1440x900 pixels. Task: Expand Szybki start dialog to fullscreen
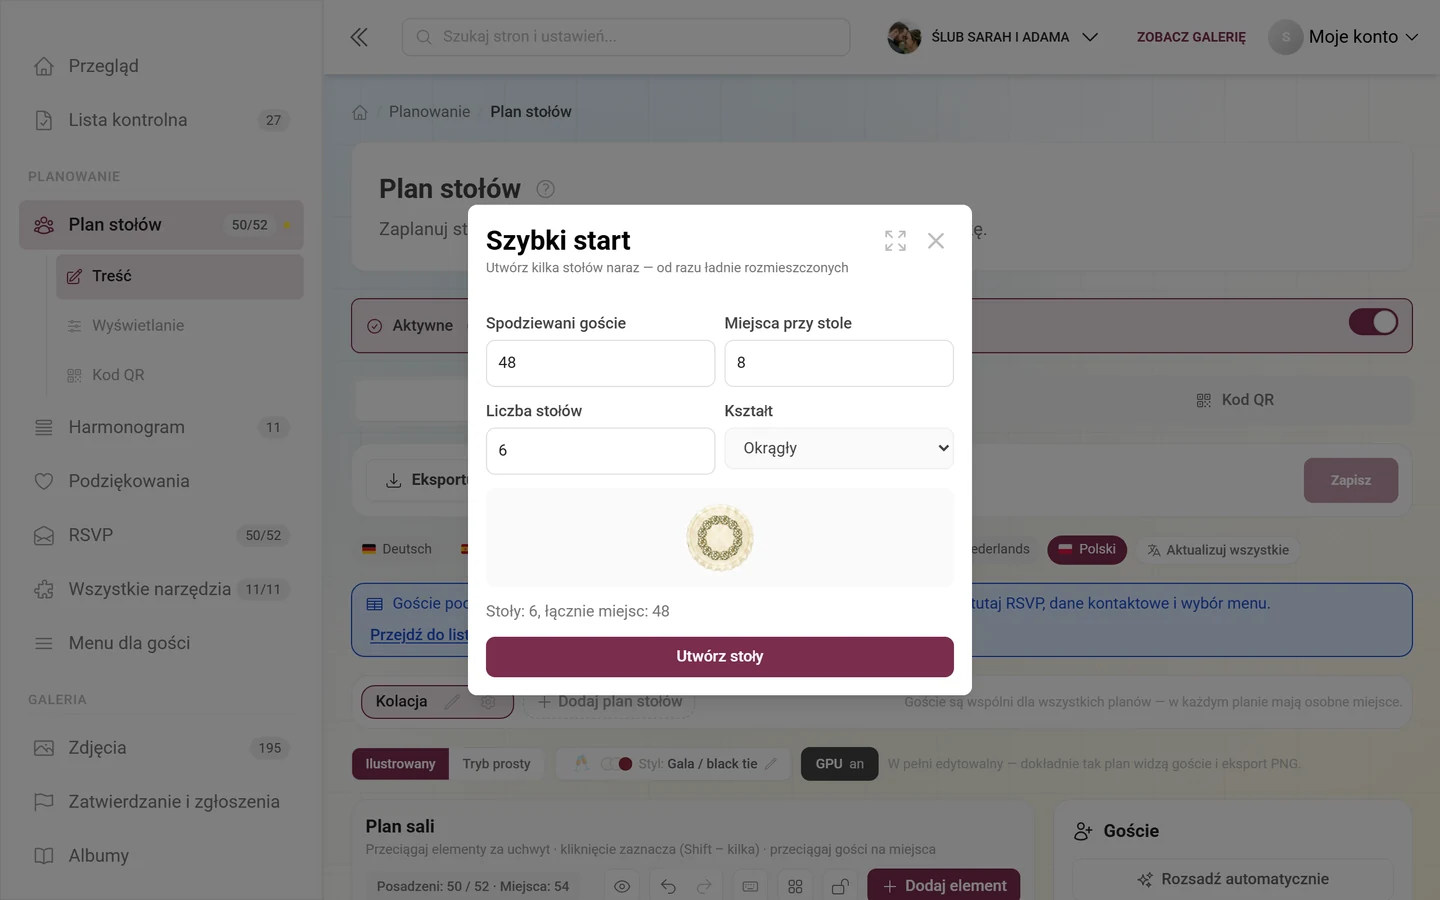pos(895,240)
